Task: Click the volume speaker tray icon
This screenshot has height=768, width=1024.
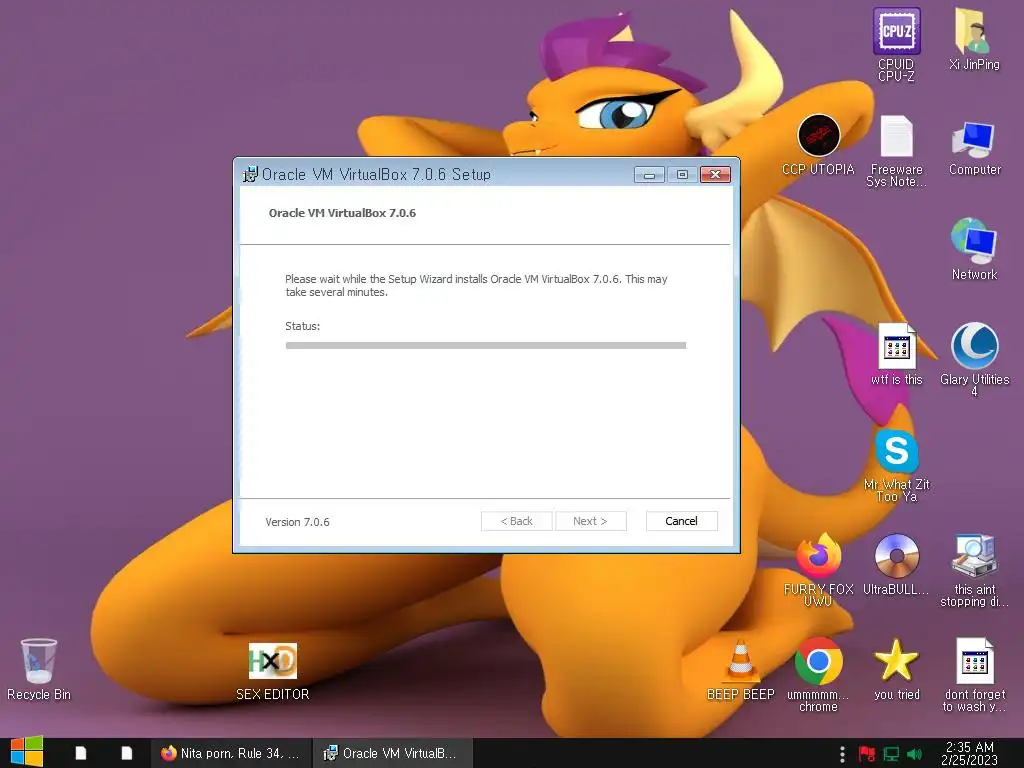Action: tap(914, 754)
